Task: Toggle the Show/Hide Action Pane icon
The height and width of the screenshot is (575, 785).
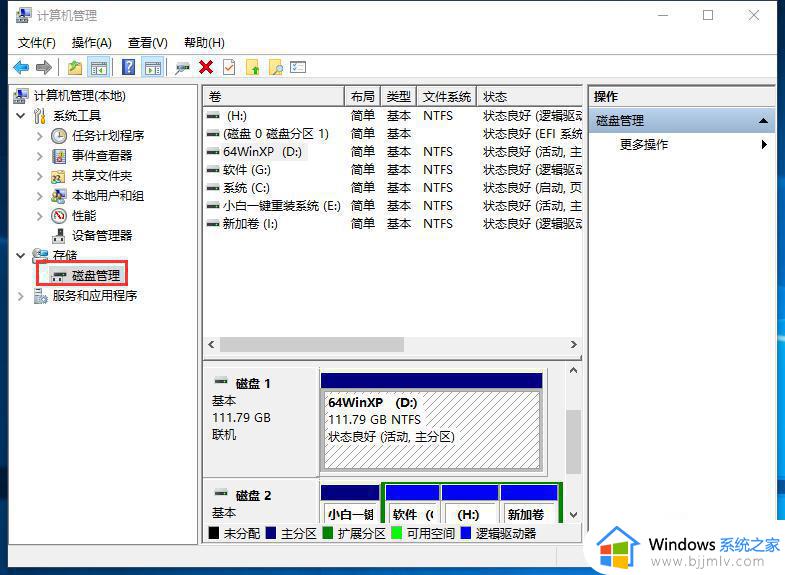Action: (x=153, y=67)
